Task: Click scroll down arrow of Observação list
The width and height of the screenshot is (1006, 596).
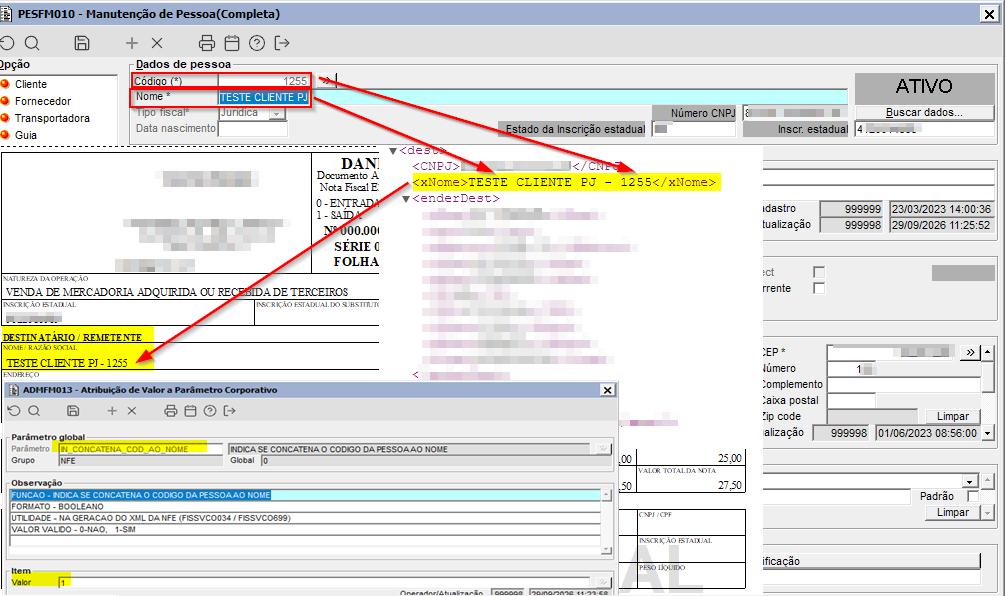Action: point(606,550)
